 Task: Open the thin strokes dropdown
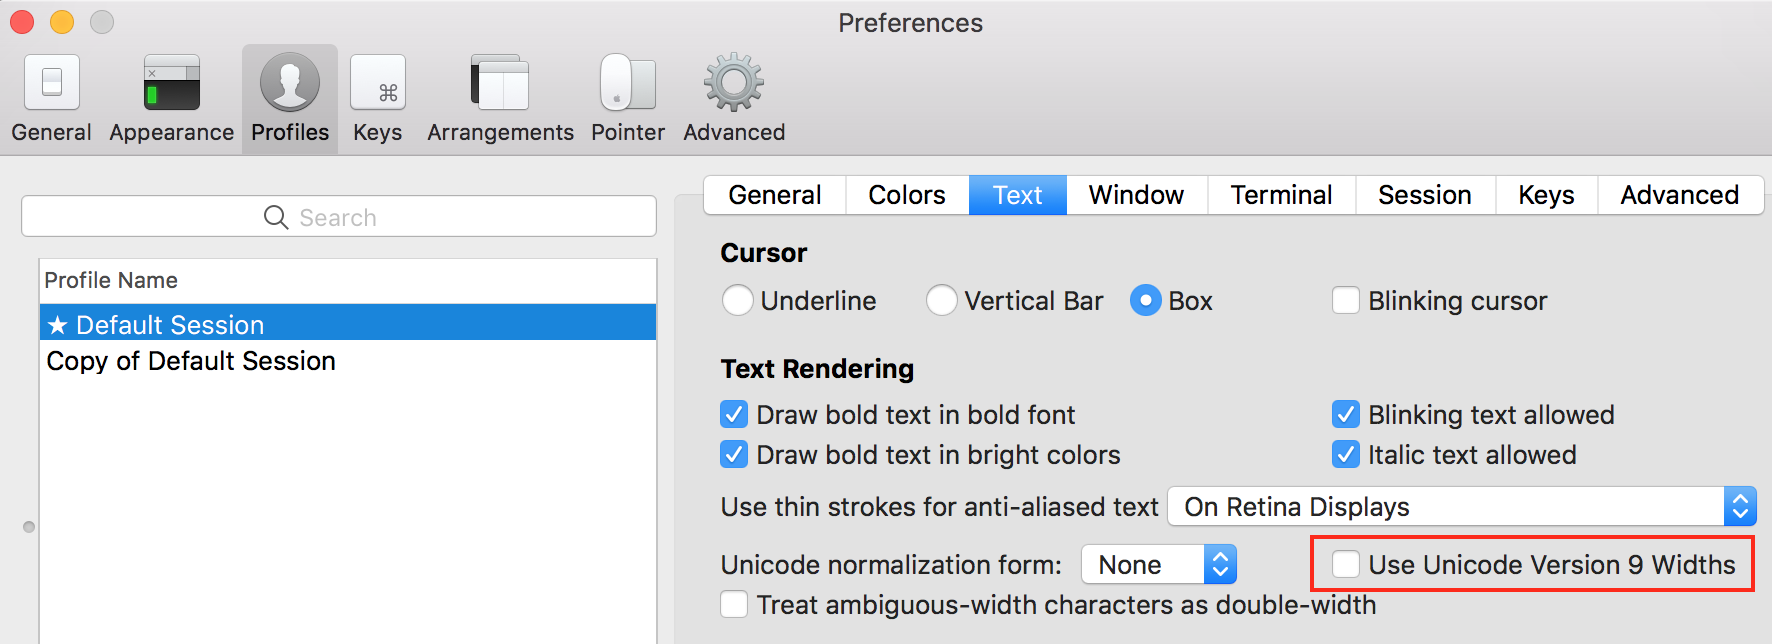pos(1462,507)
